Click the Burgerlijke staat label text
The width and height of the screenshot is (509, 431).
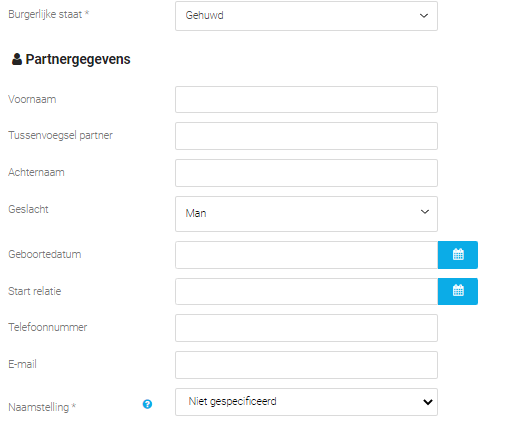pos(48,14)
